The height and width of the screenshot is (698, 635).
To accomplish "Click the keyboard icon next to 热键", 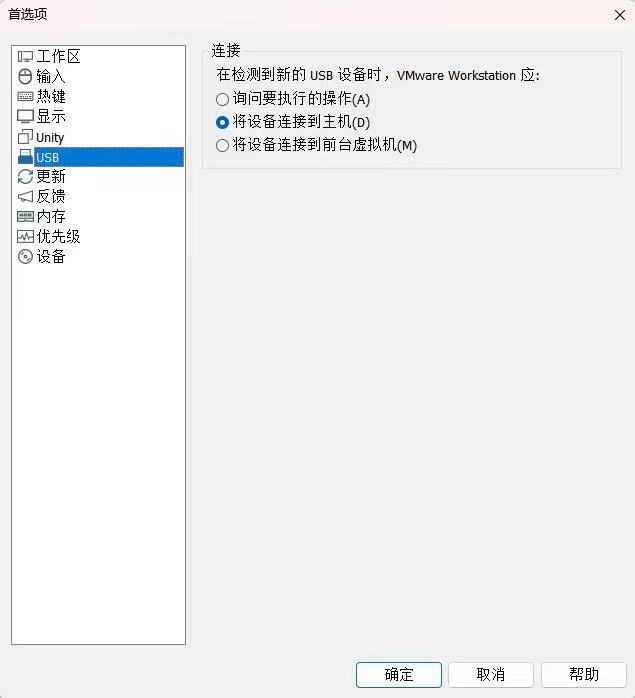I will point(25,96).
